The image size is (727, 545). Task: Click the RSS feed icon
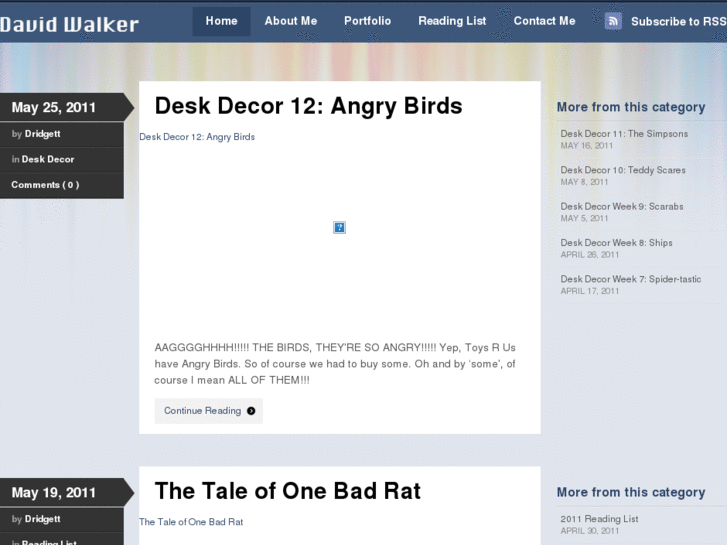[x=613, y=21]
